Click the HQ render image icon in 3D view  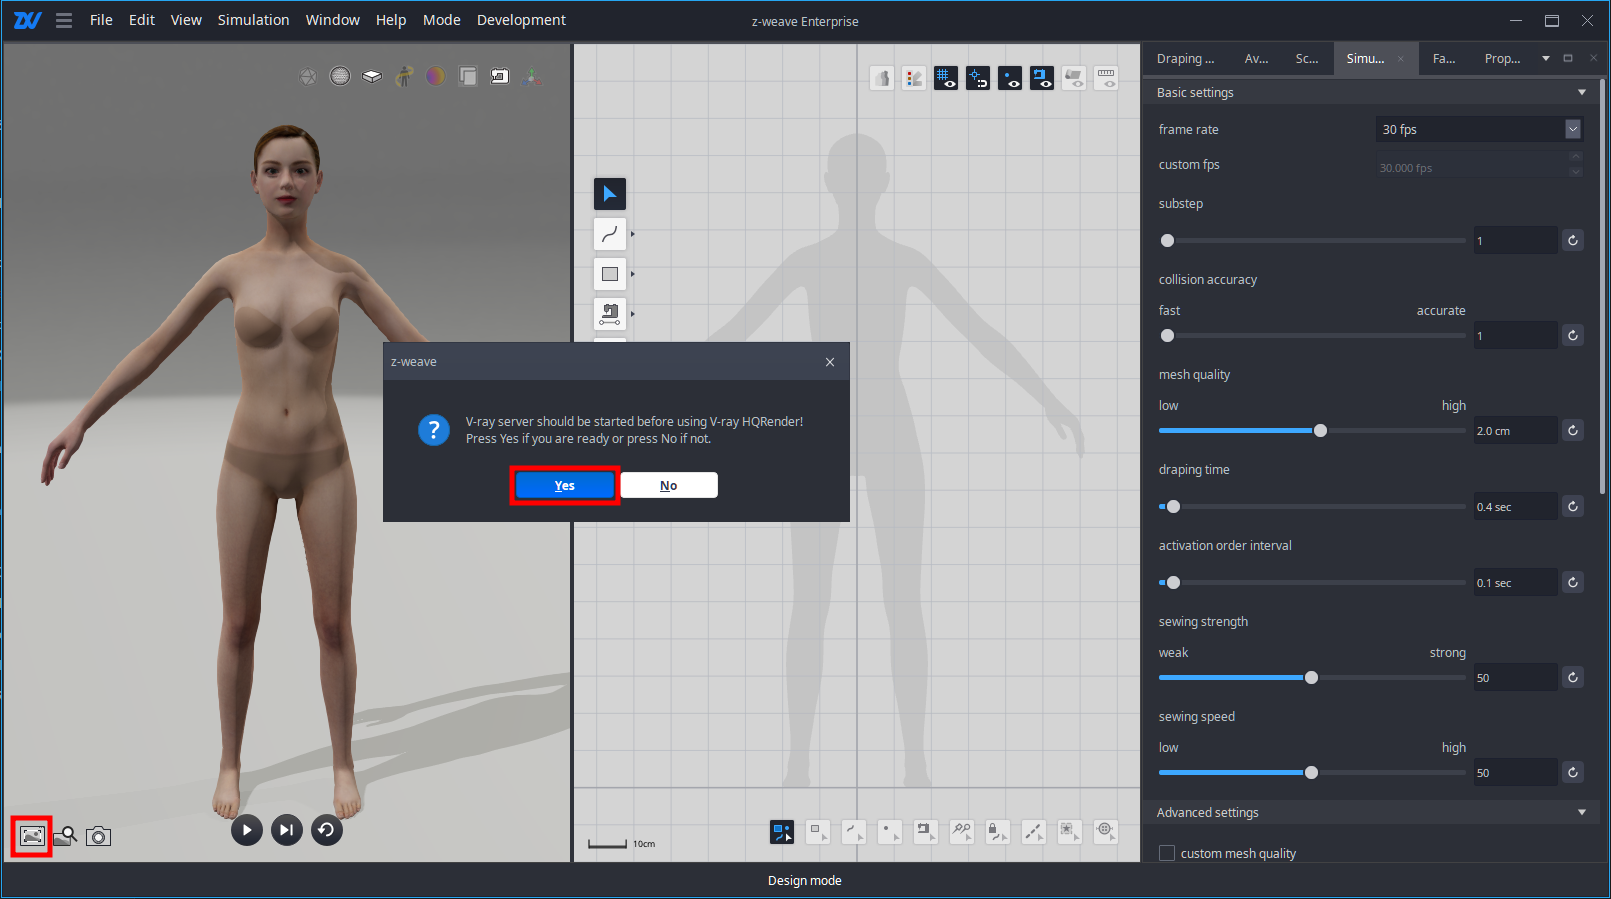pyautogui.click(x=32, y=836)
